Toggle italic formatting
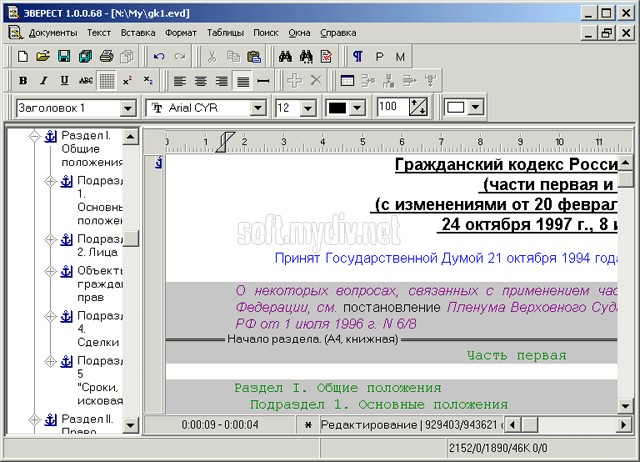 pos(44,80)
